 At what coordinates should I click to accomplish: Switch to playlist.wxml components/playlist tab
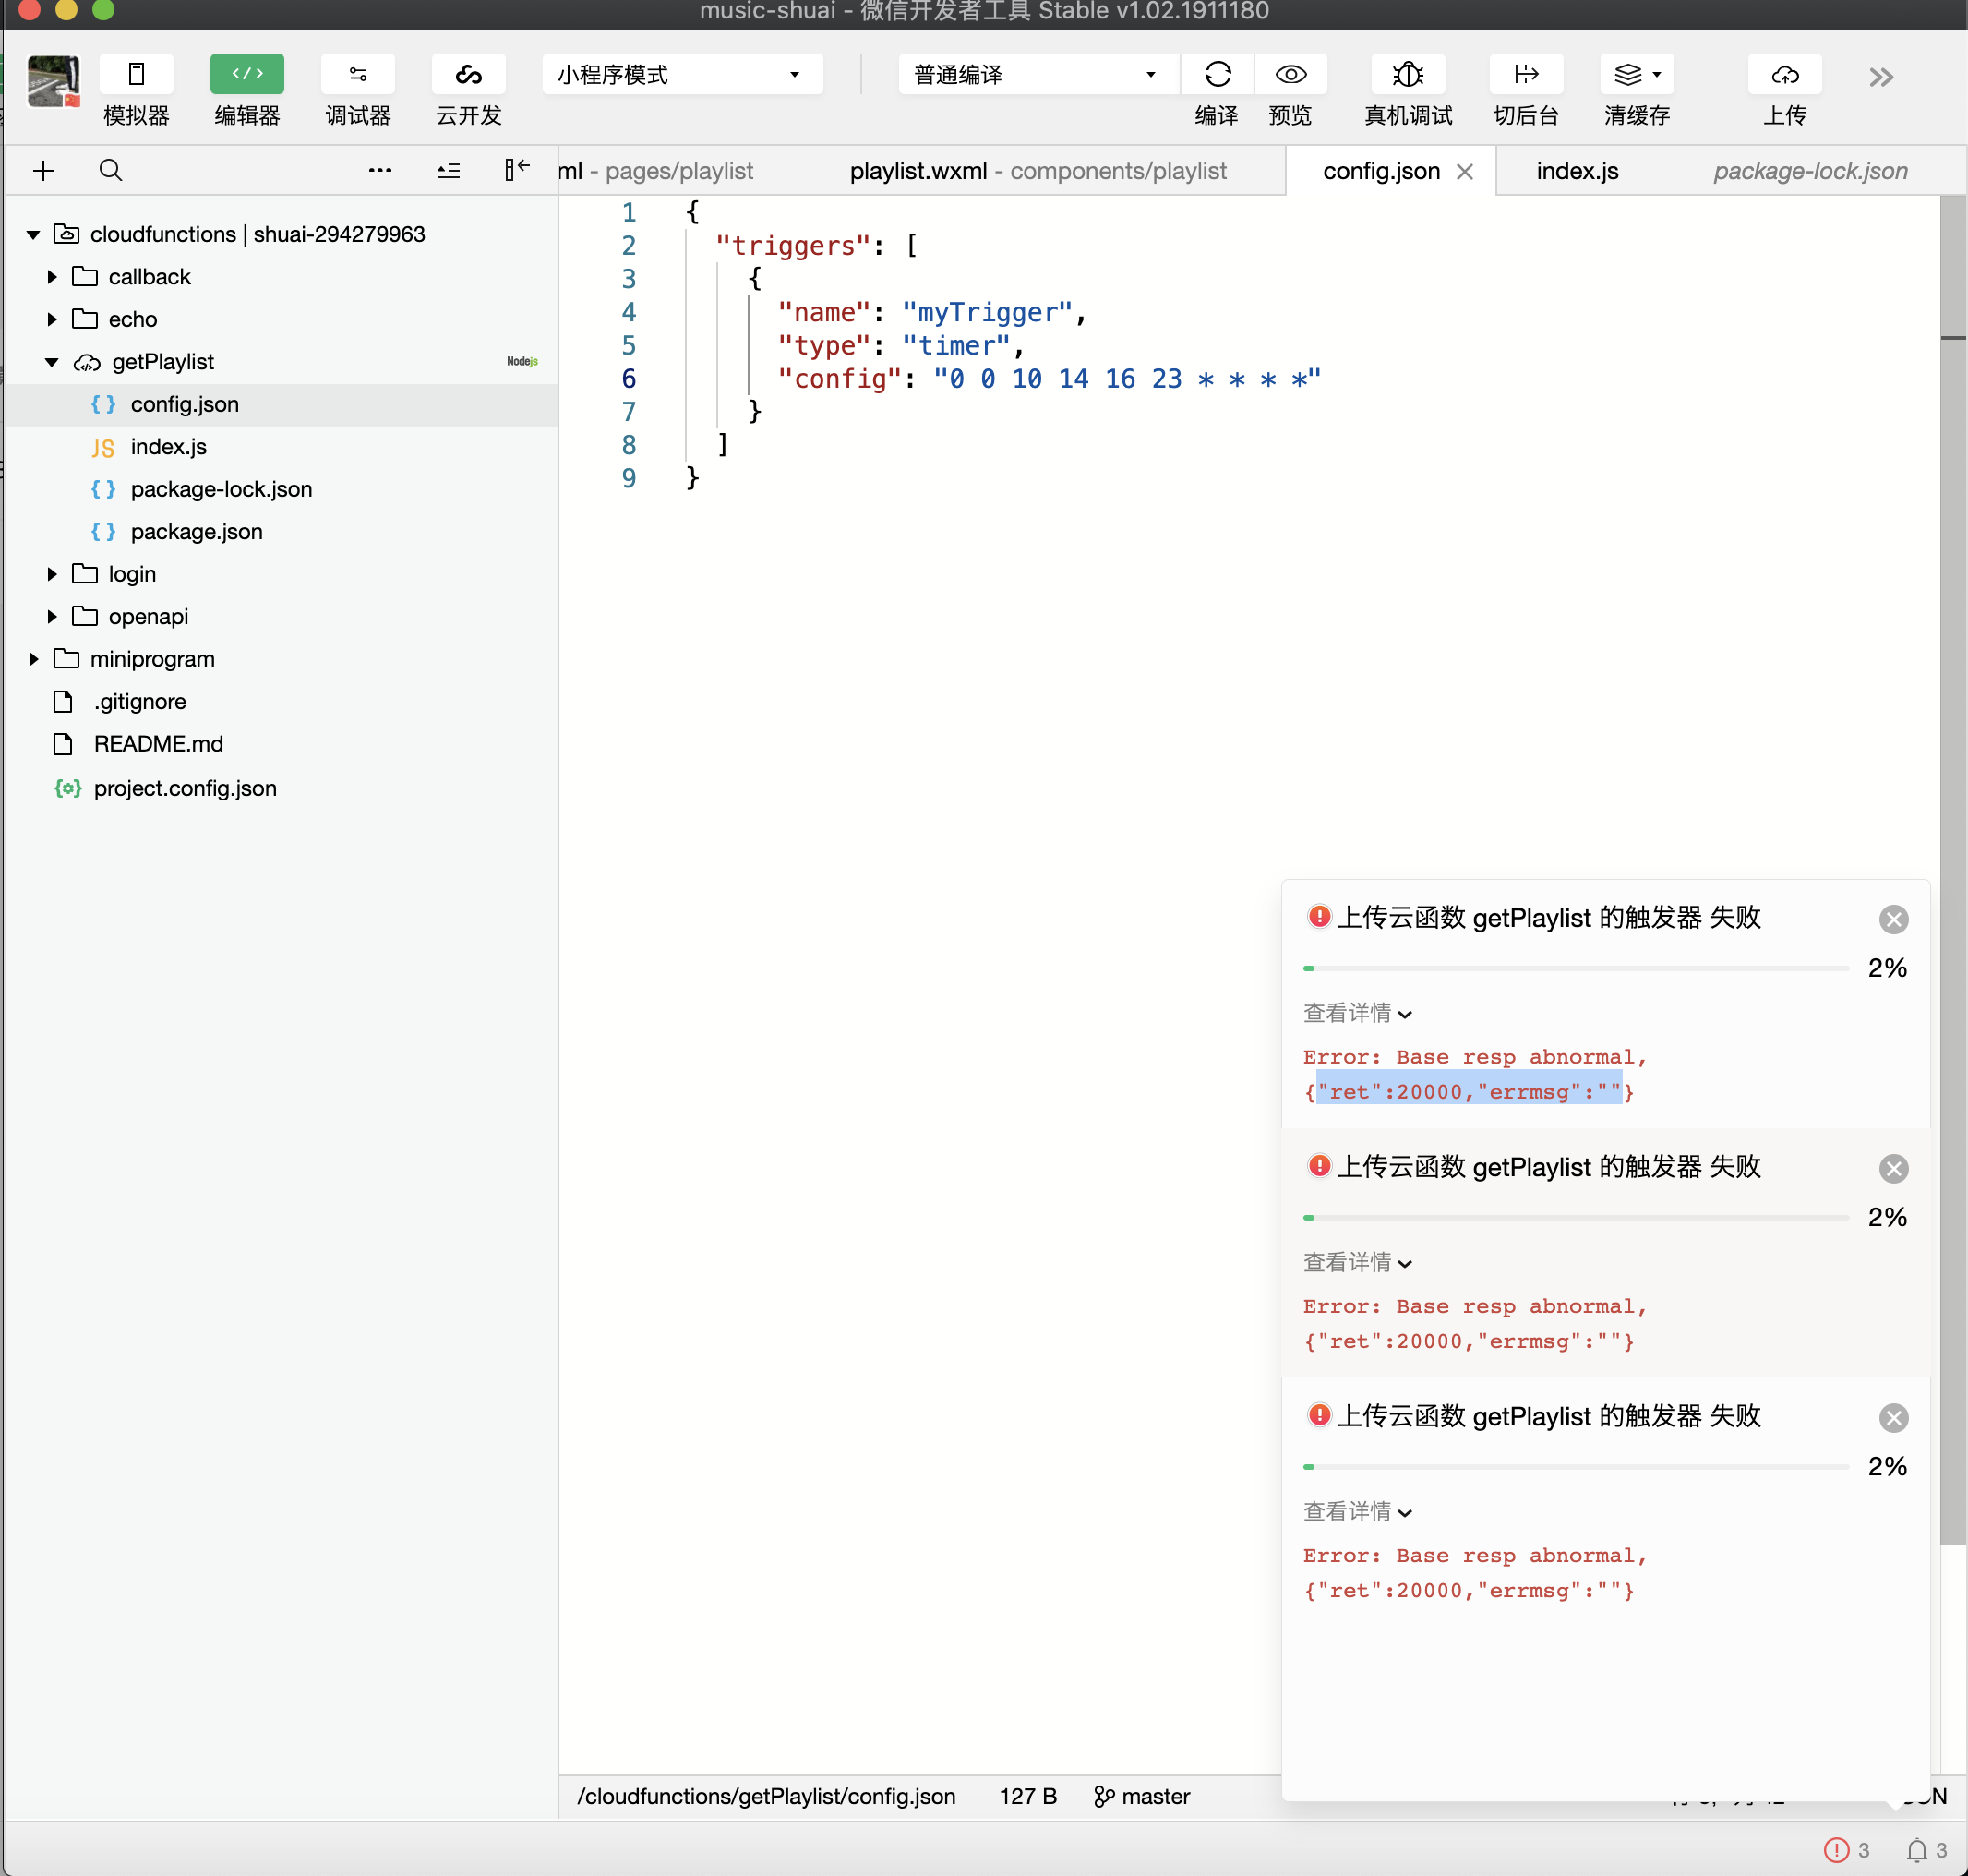(x=1038, y=171)
